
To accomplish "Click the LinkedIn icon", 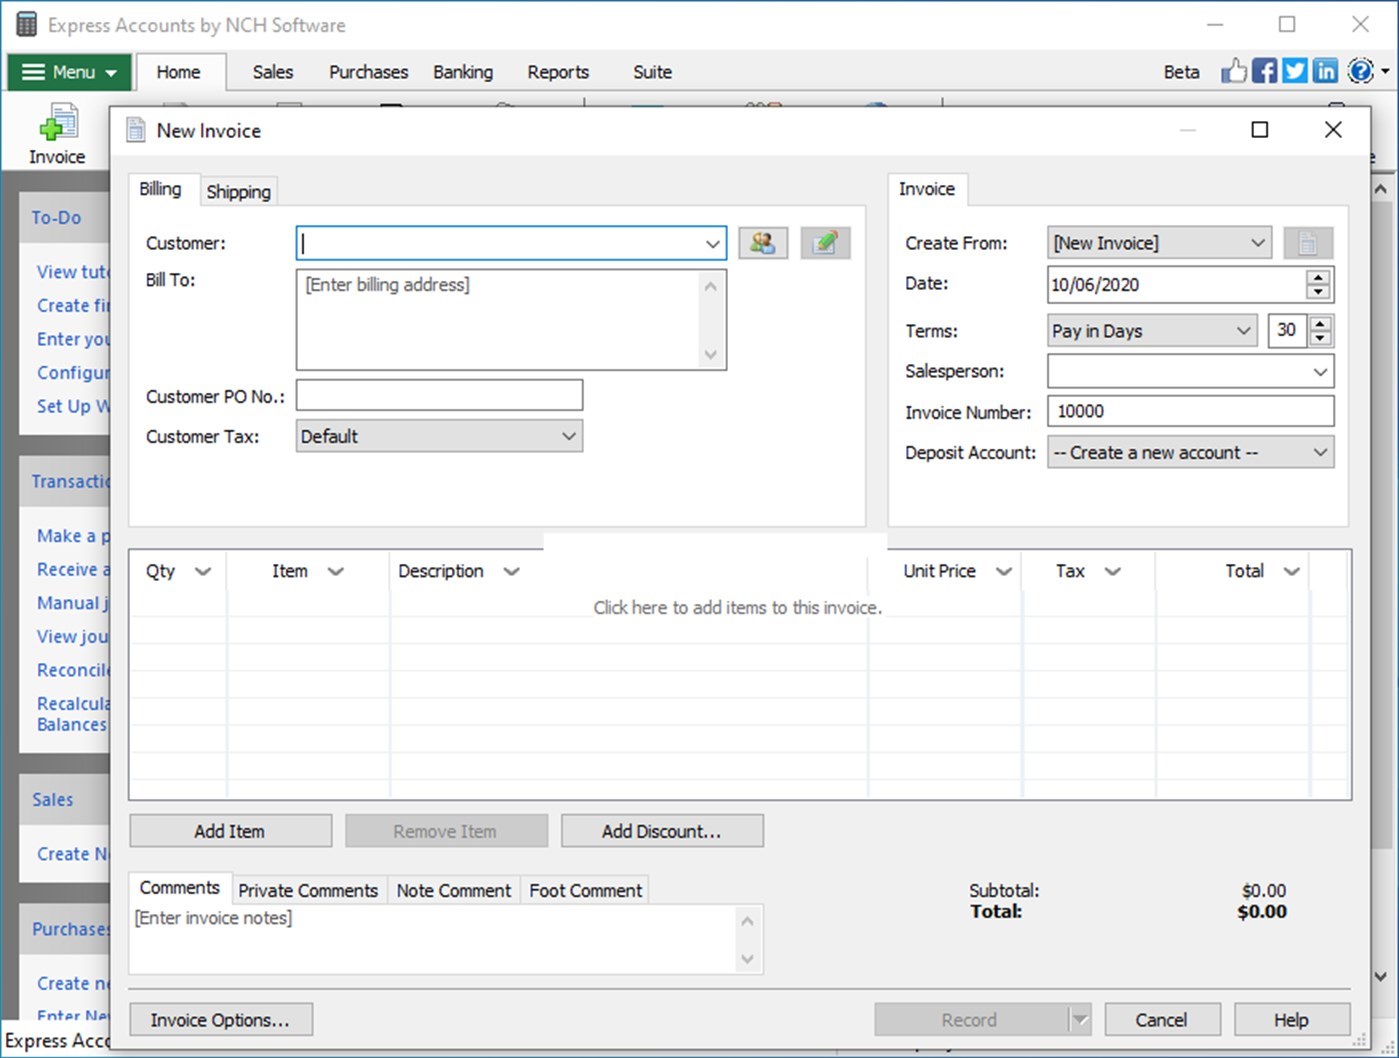I will 1325,70.
